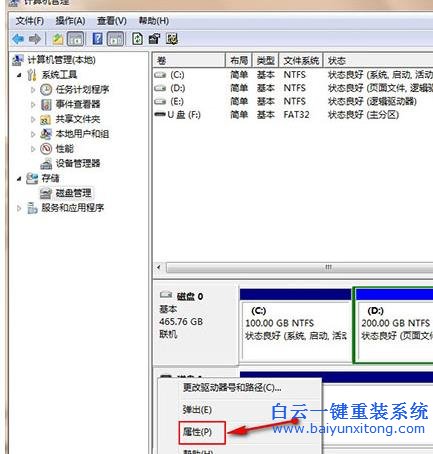
Task: Expand the 任务计划程序 node
Action: point(33,89)
